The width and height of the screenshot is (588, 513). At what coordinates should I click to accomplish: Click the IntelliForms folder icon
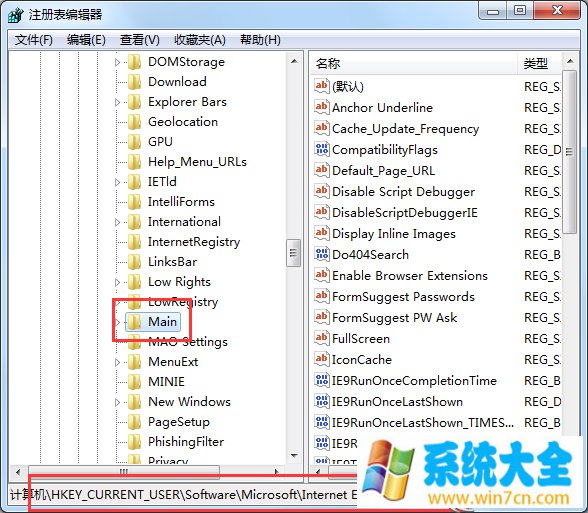pos(134,202)
